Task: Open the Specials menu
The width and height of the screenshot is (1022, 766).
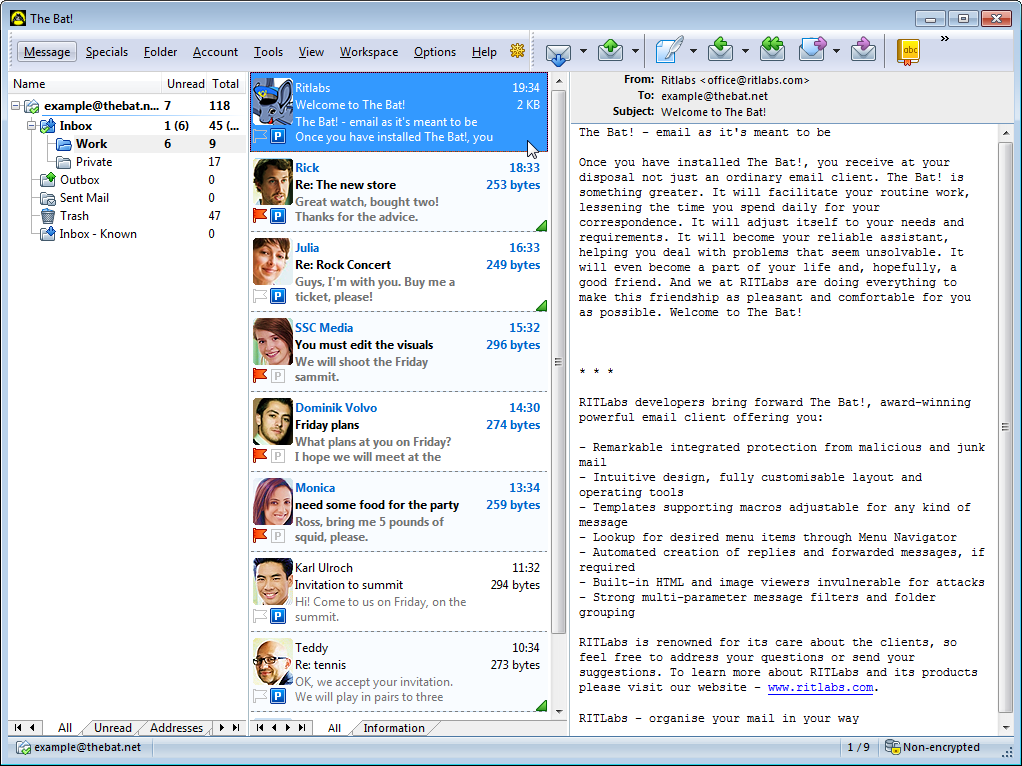Action: pyautogui.click(x=107, y=52)
